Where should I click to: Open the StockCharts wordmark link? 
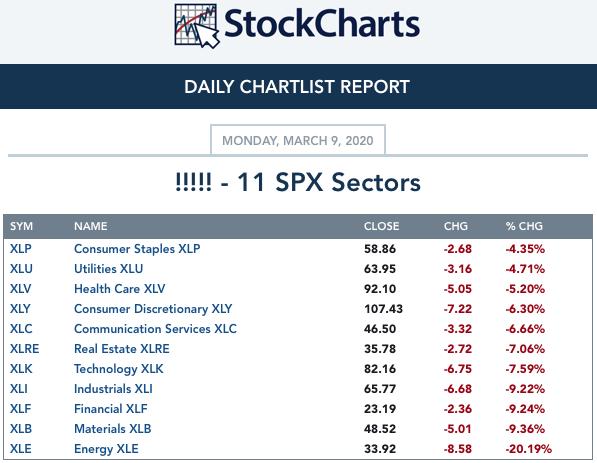(x=322, y=24)
